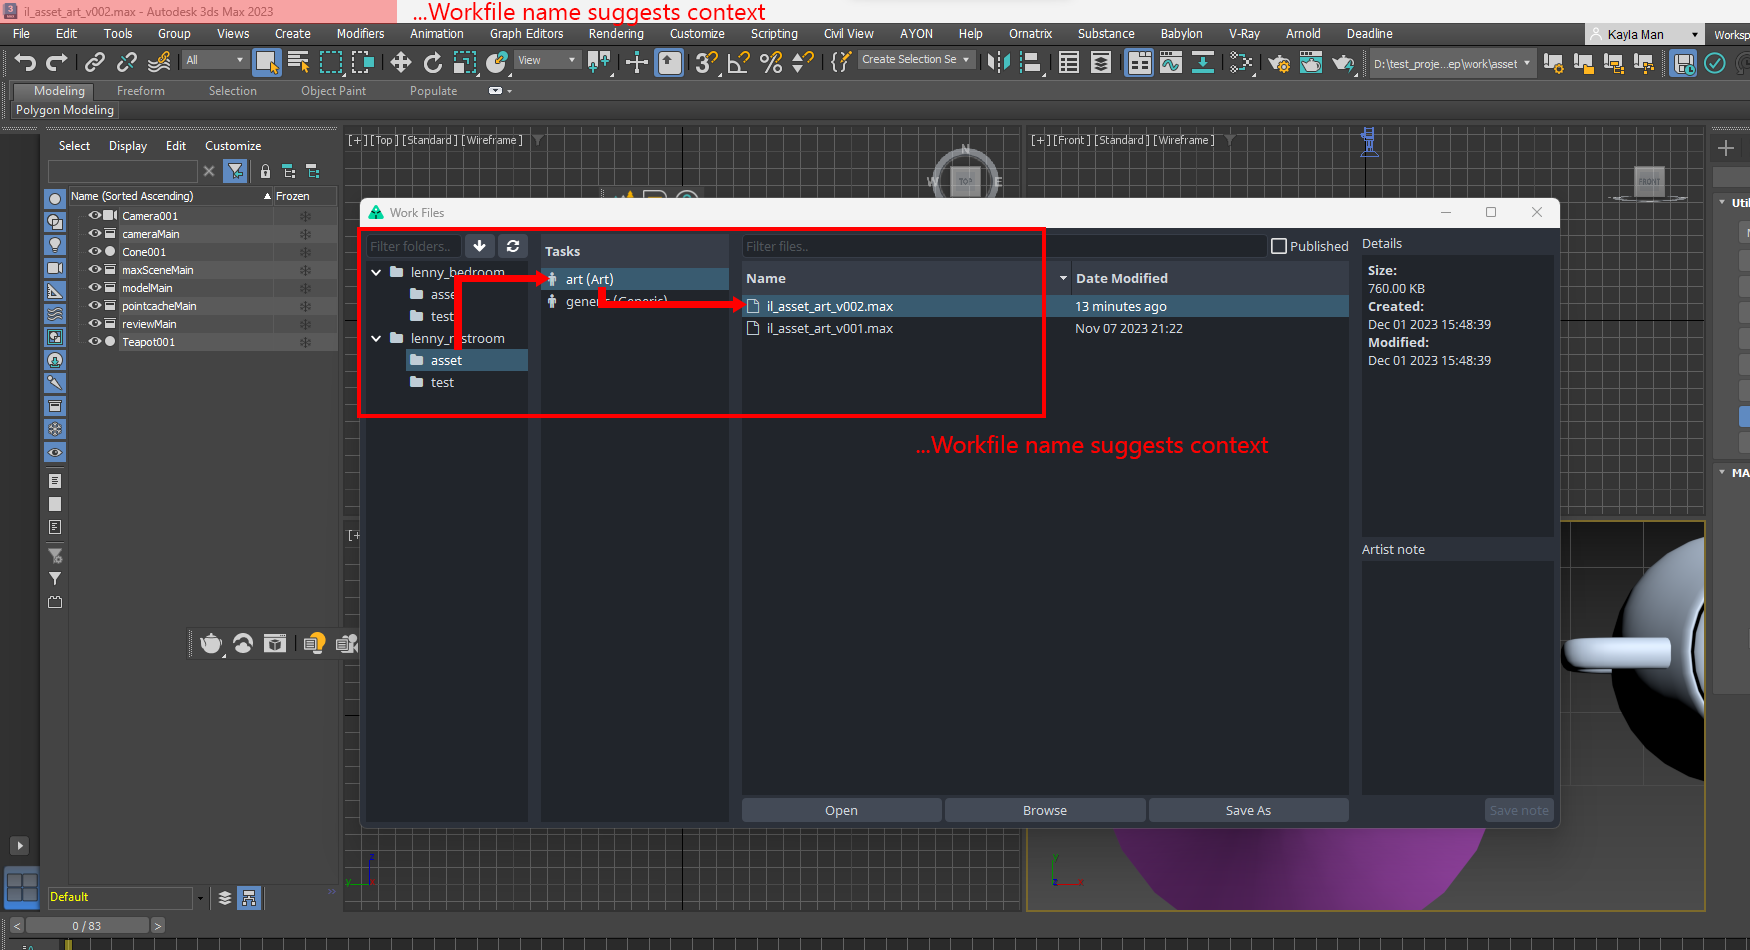This screenshot has height=950, width=1750.
Task: Open the Layer Explorer toolbar icon
Action: point(1101,63)
